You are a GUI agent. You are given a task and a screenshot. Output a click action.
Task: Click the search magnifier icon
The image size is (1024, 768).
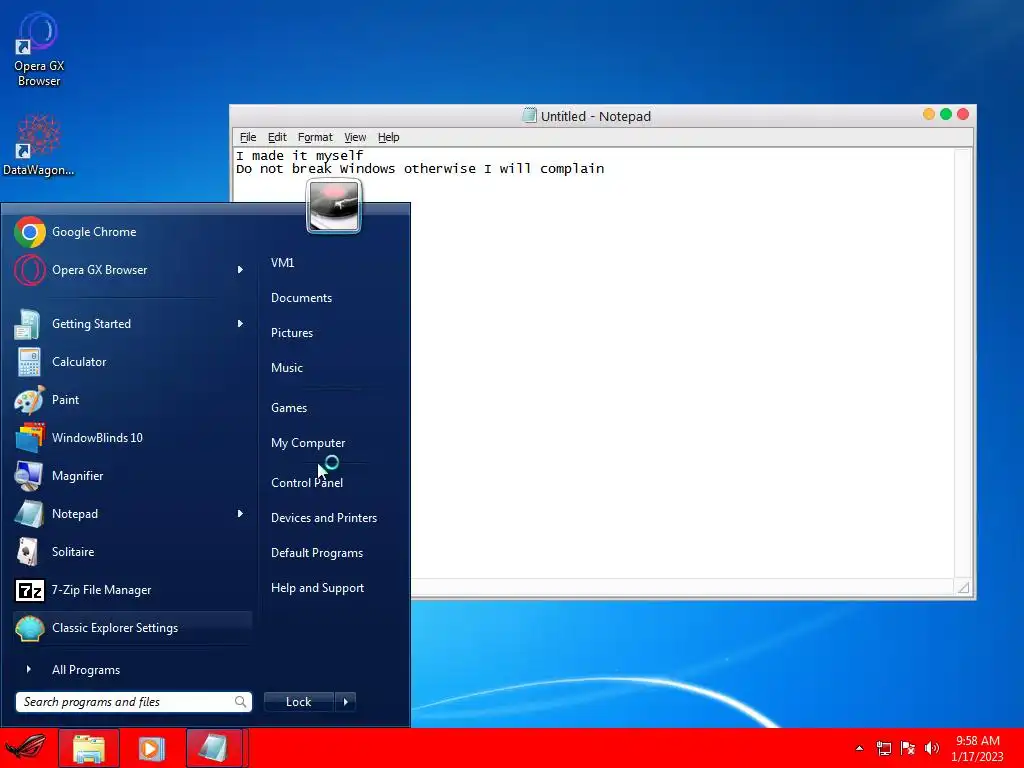tap(240, 701)
